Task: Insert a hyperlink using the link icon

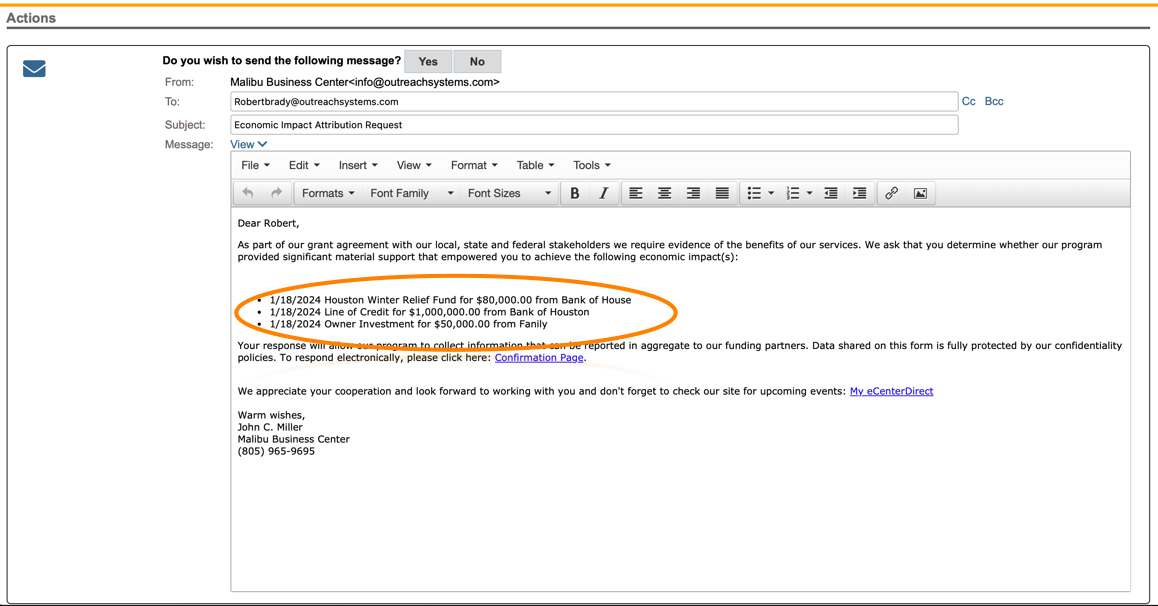Action: pyautogui.click(x=891, y=193)
